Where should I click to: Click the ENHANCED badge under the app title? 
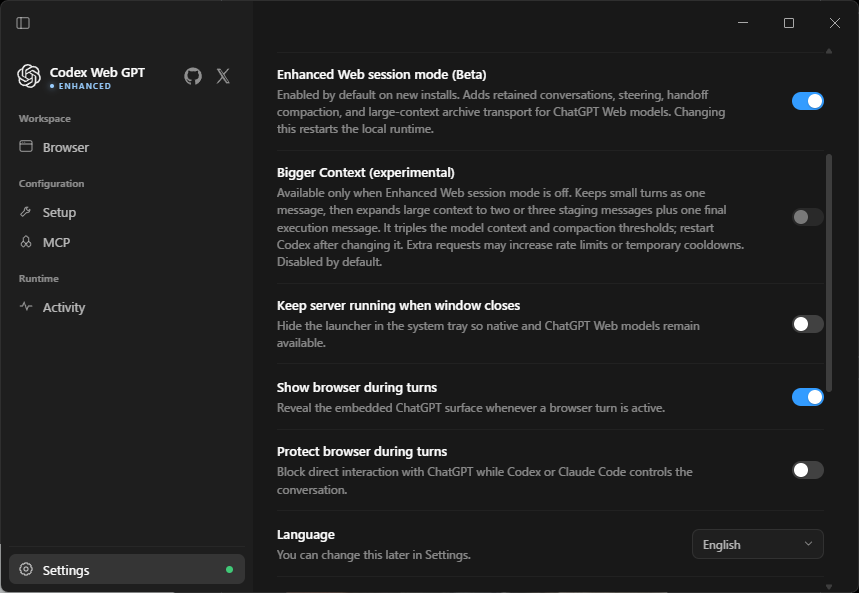(81, 86)
